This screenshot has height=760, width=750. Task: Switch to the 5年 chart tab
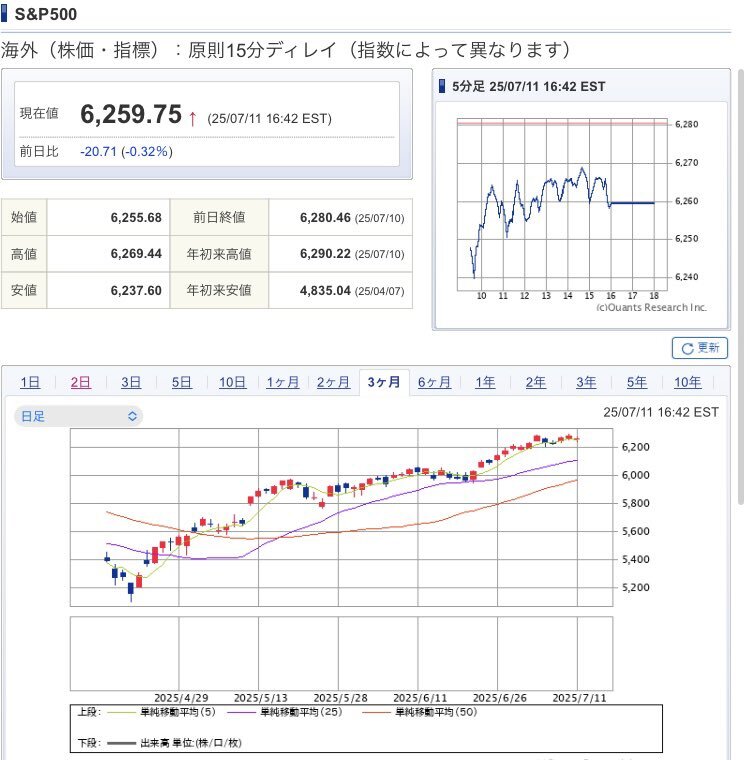click(637, 382)
